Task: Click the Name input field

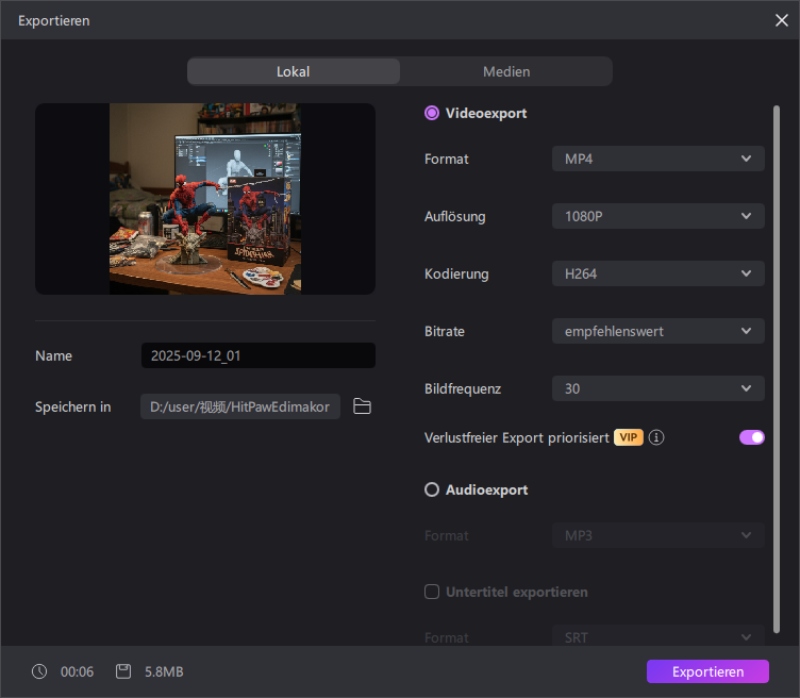Action: (258, 355)
